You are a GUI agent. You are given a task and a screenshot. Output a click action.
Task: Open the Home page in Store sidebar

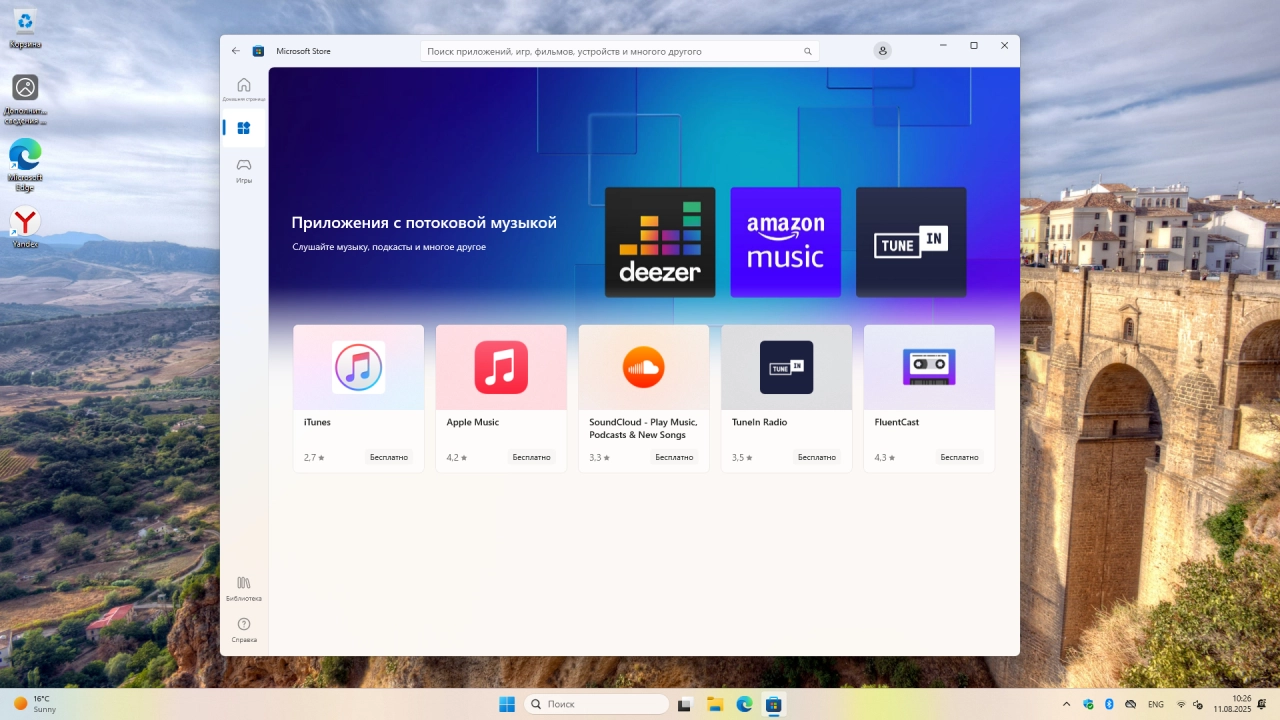click(x=244, y=88)
